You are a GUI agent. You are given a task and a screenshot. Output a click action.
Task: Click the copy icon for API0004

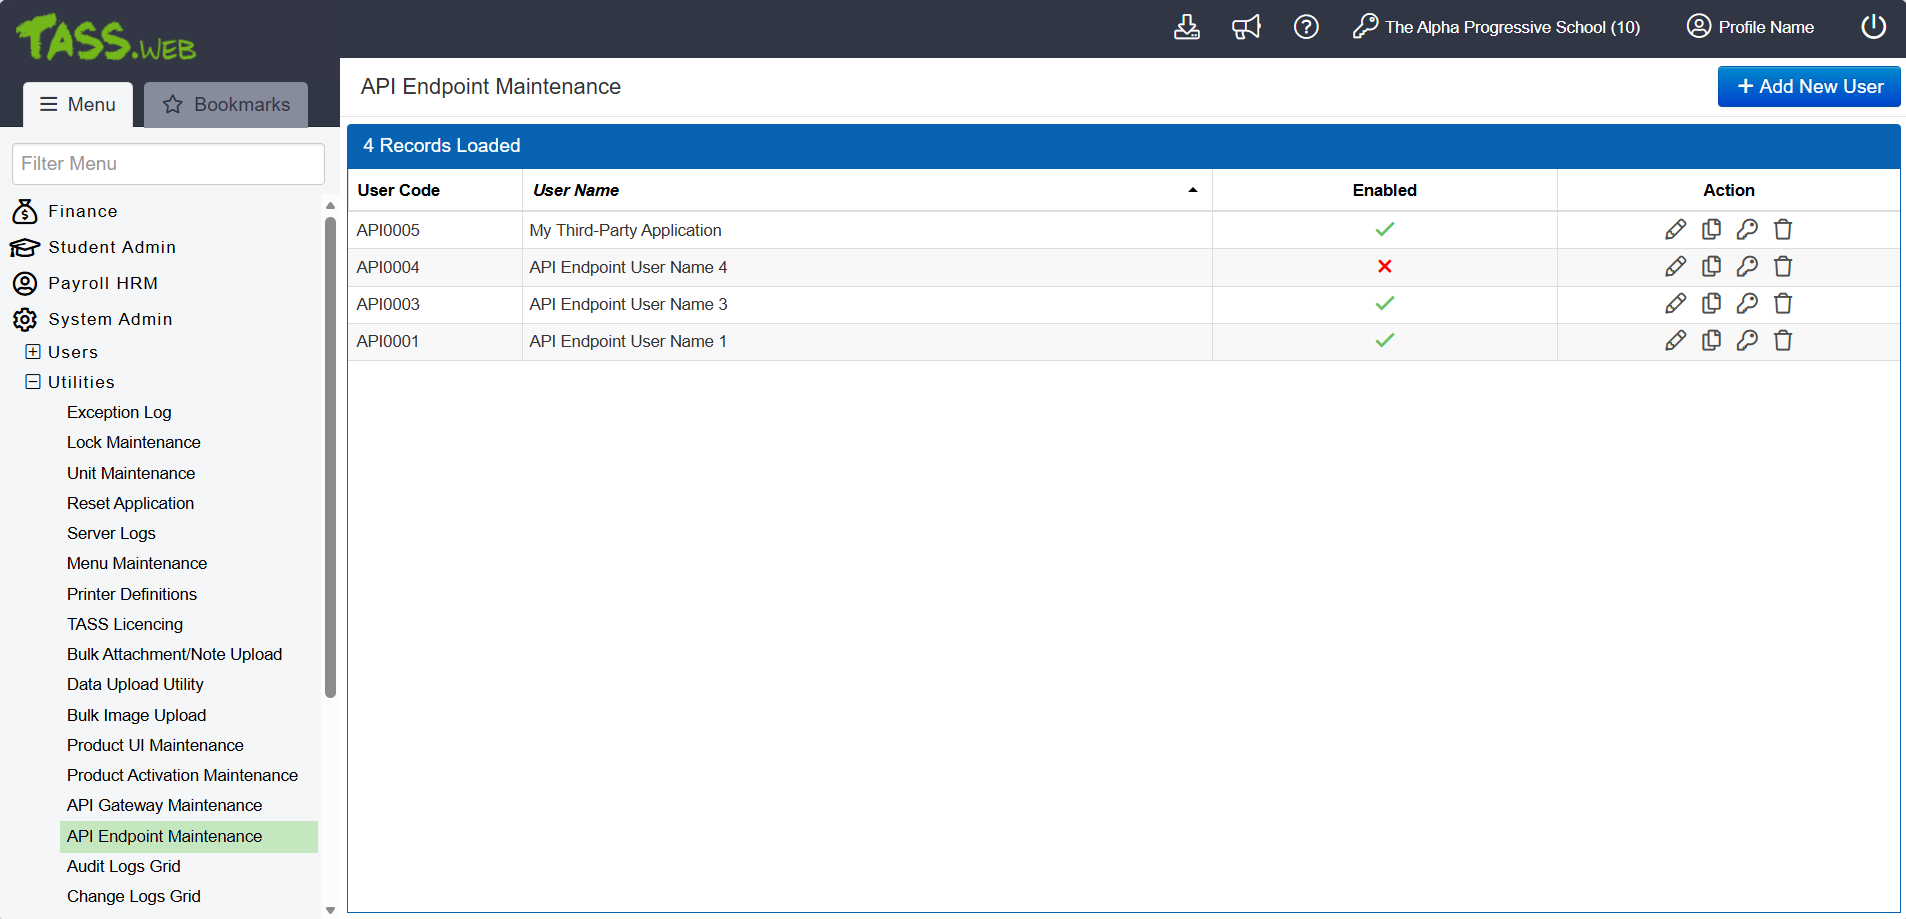(x=1711, y=267)
